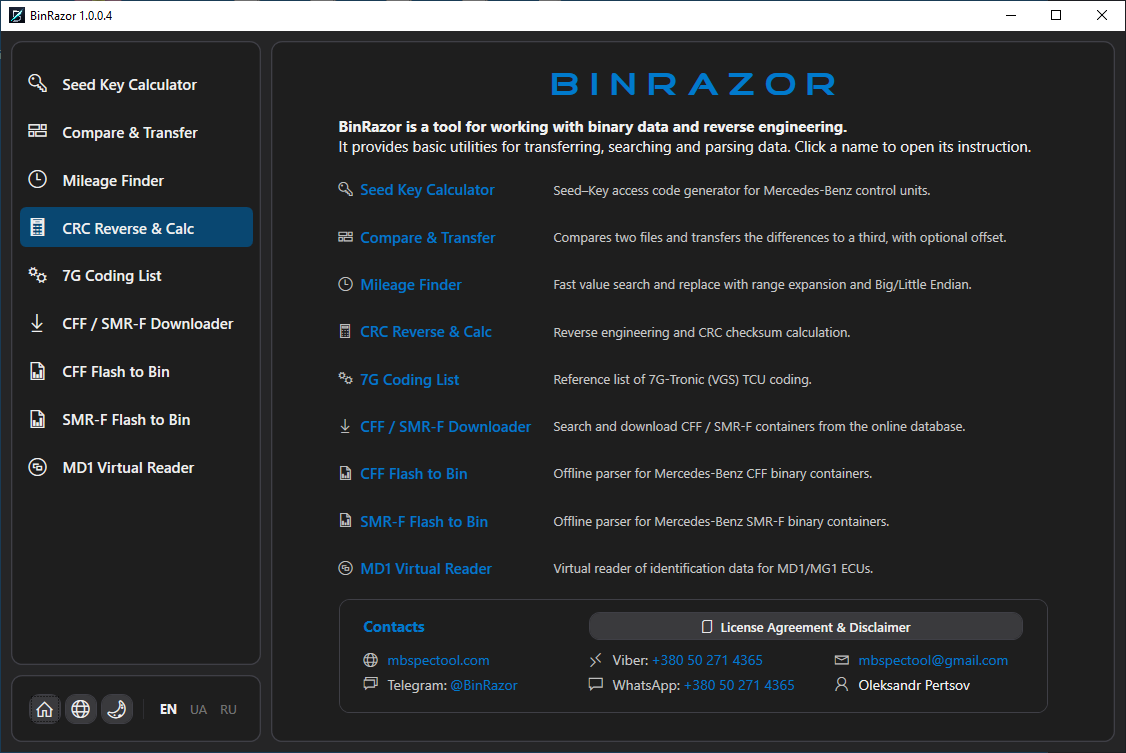Image resolution: width=1126 pixels, height=753 pixels.
Task: Go to the home page via house icon
Action: [45, 709]
